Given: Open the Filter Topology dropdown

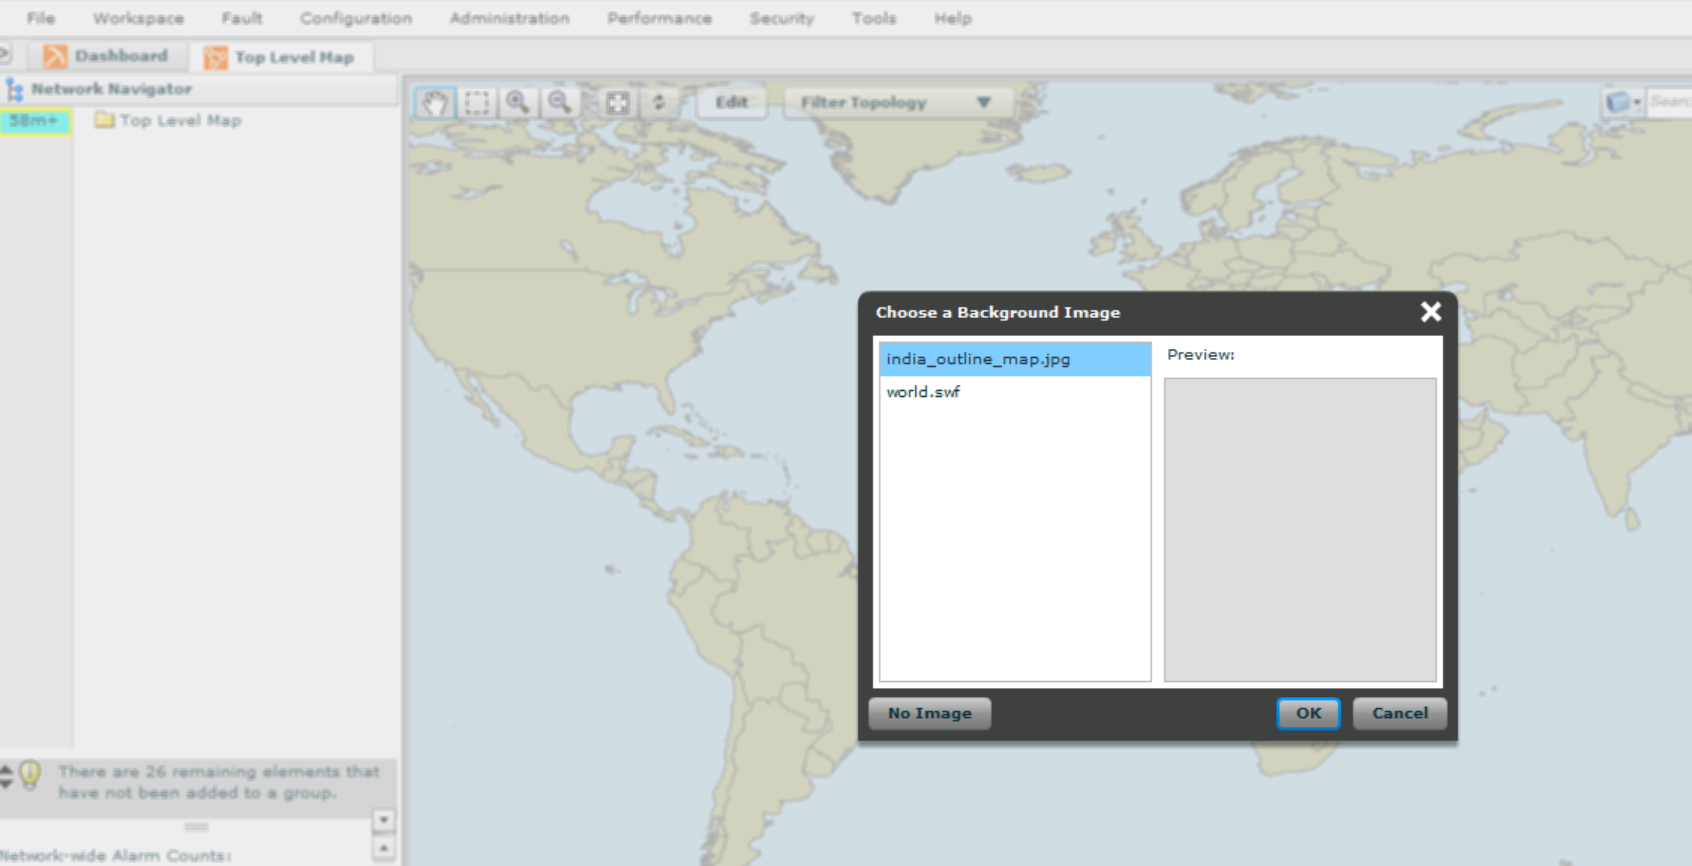Looking at the screenshot, I should click(898, 102).
